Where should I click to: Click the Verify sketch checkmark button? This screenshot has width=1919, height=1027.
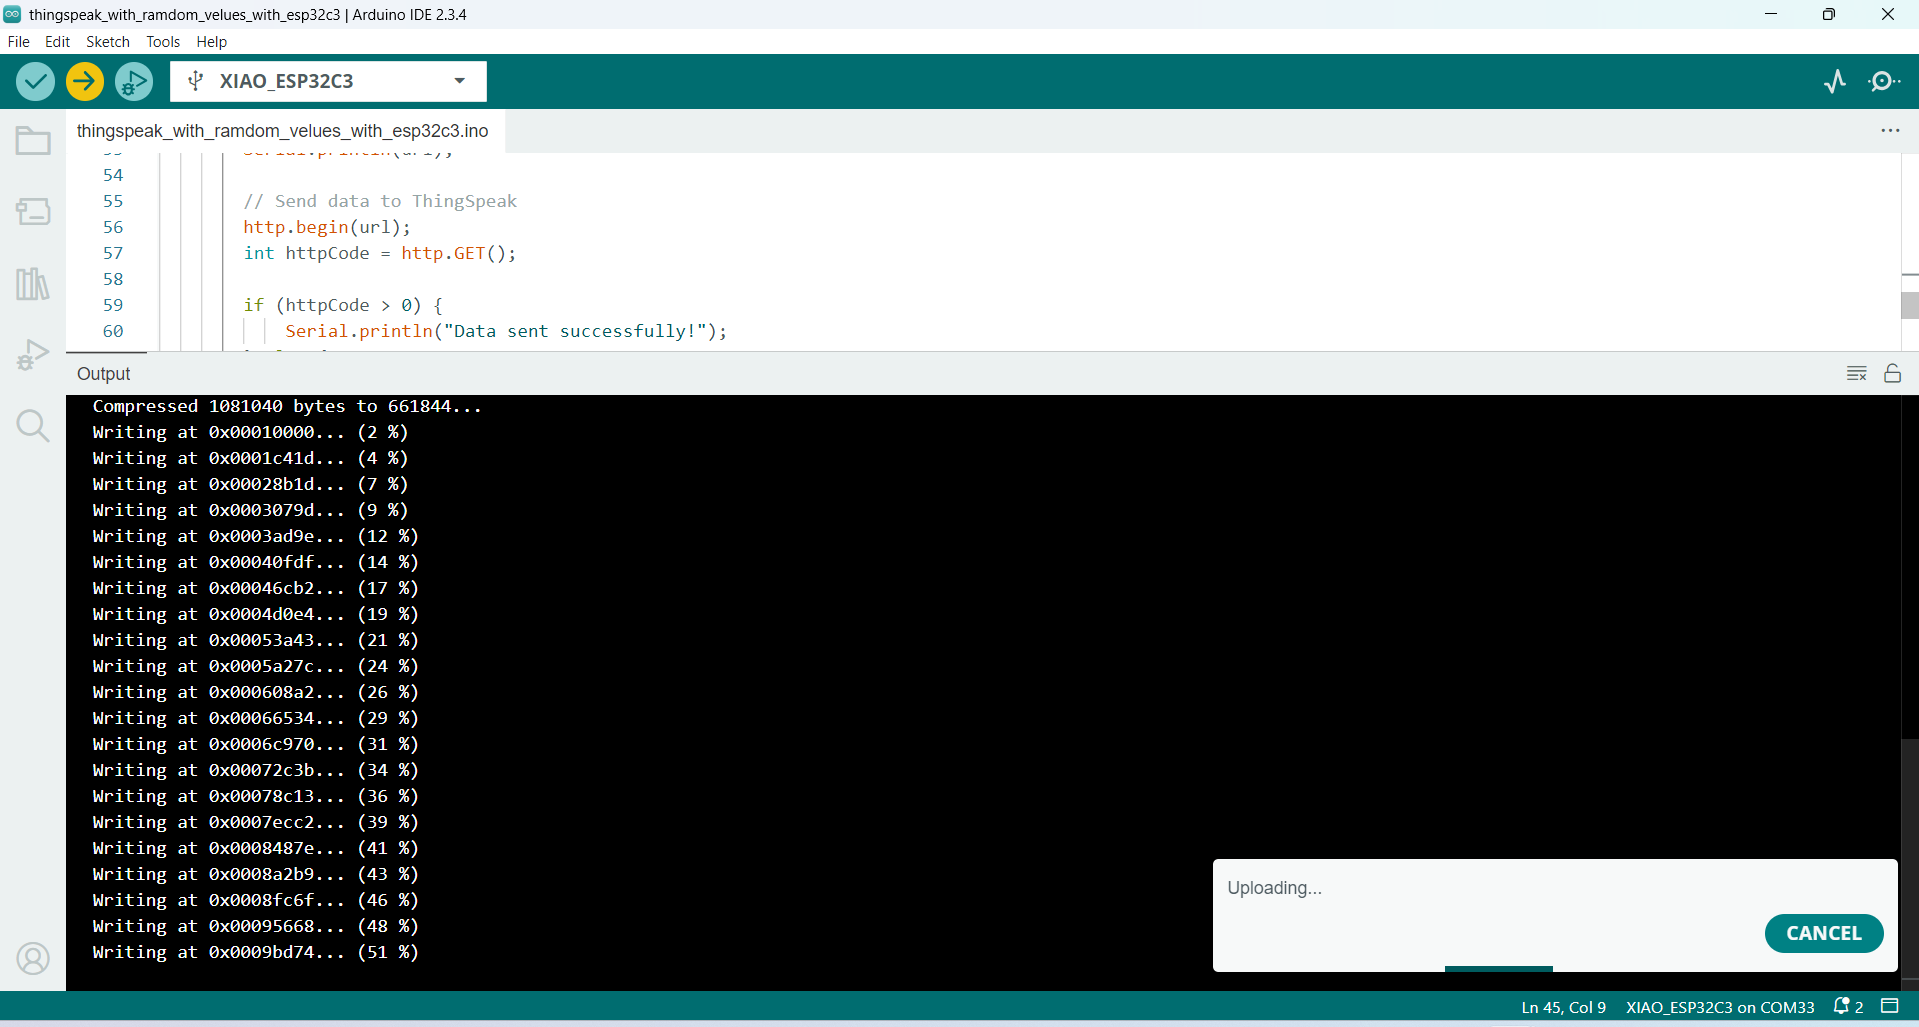point(35,81)
